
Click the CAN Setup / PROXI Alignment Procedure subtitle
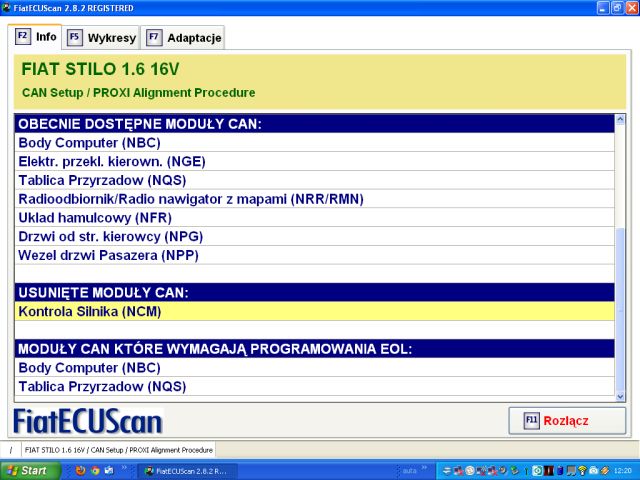(x=138, y=93)
